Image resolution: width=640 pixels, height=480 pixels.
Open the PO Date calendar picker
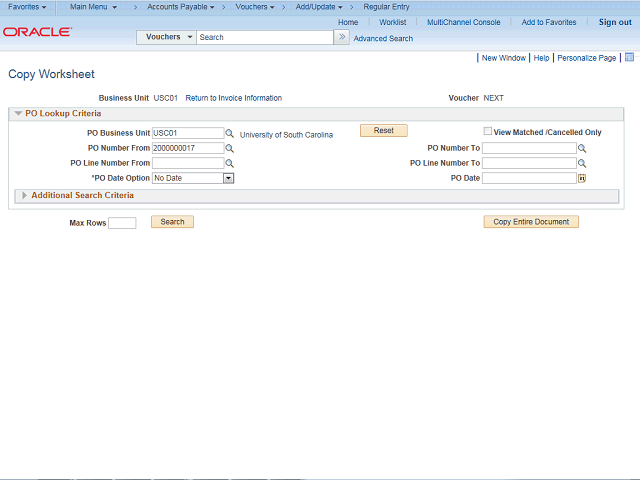[x=582, y=178]
